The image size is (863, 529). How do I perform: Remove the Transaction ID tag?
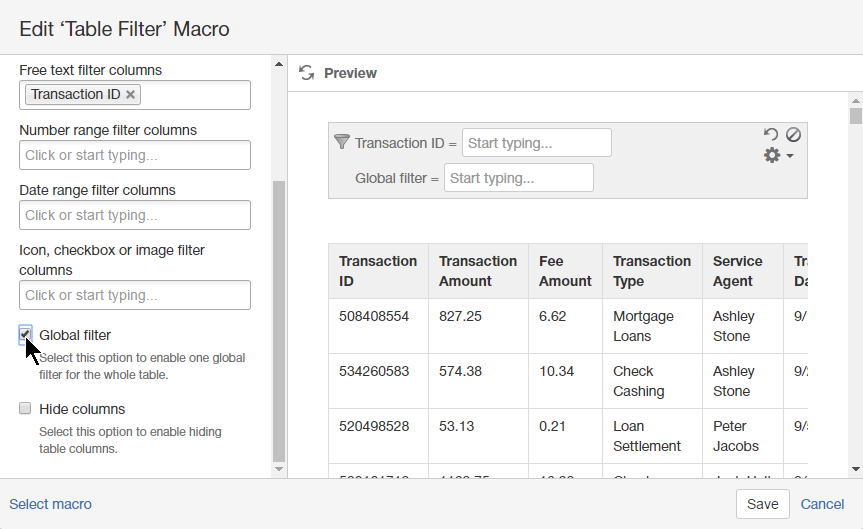(x=131, y=95)
